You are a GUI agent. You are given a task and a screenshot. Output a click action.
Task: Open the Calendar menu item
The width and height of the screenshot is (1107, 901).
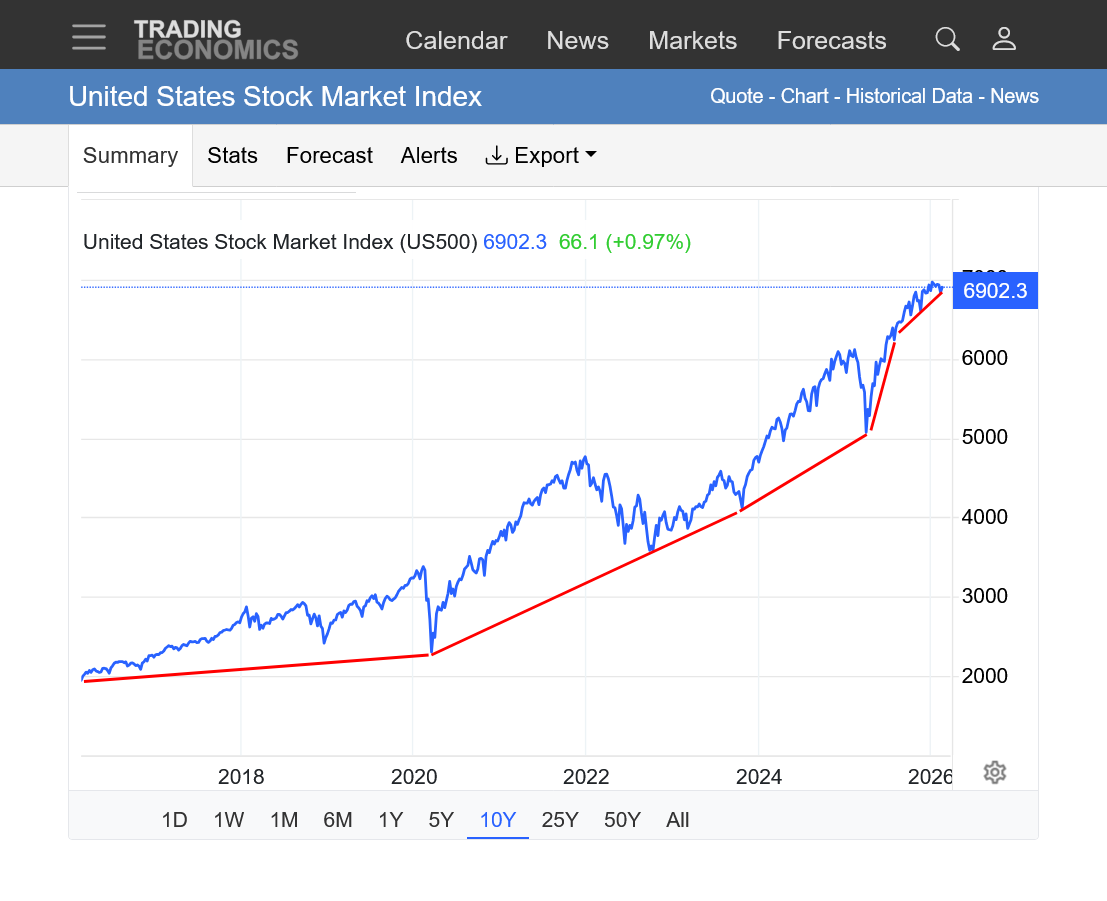tap(456, 41)
